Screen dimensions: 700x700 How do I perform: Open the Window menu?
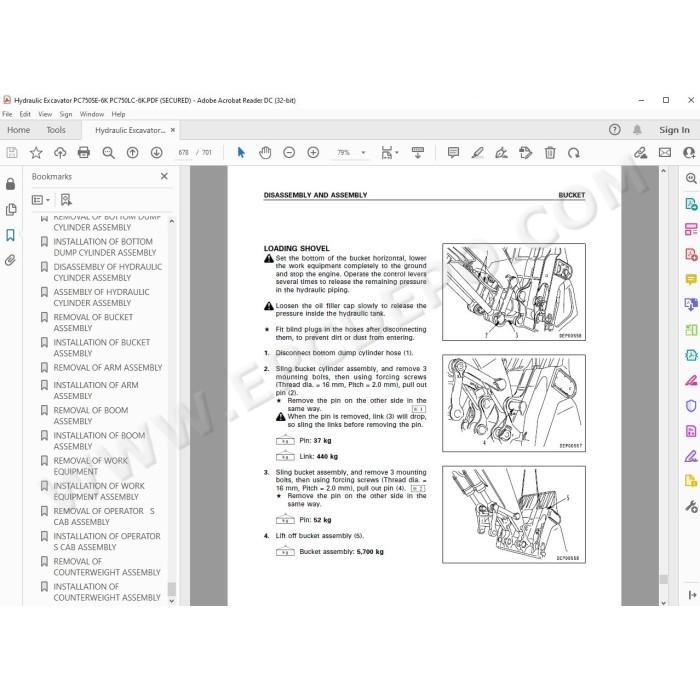click(92, 114)
